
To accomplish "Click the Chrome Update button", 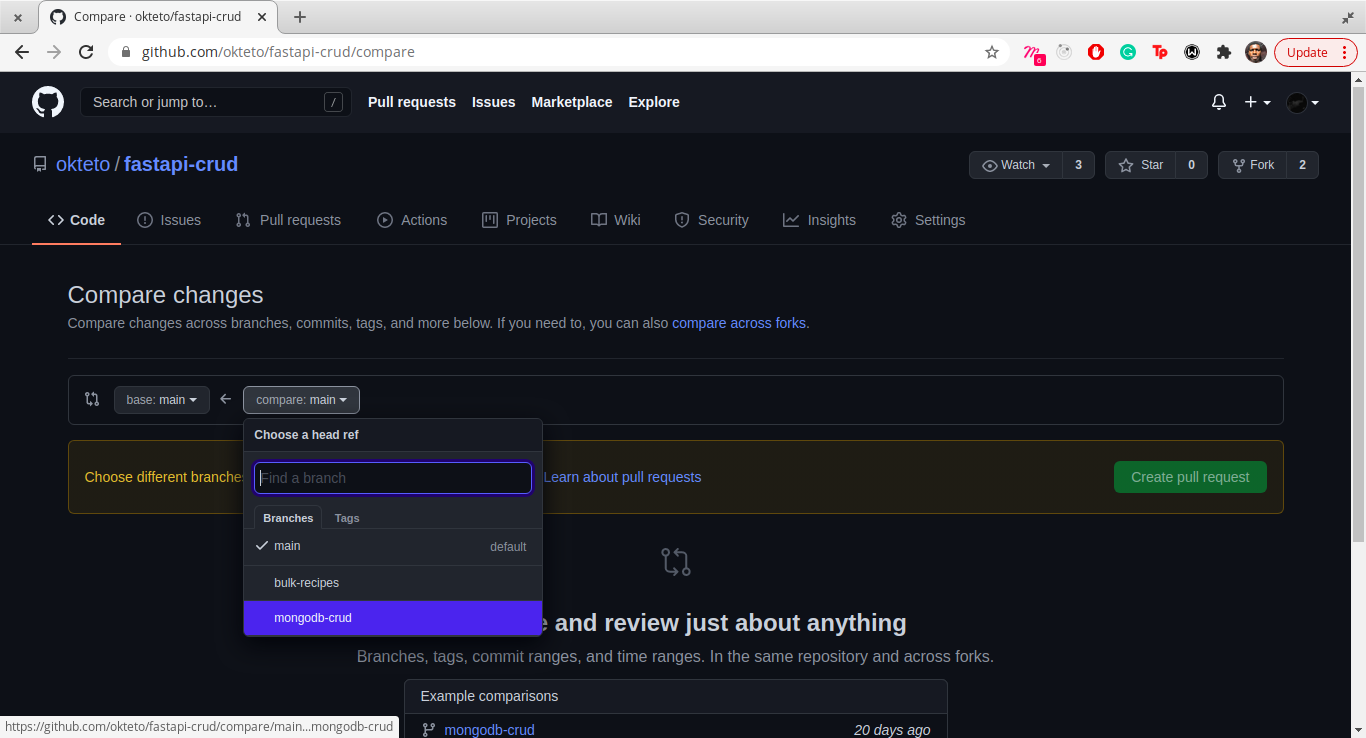I will click(1307, 52).
